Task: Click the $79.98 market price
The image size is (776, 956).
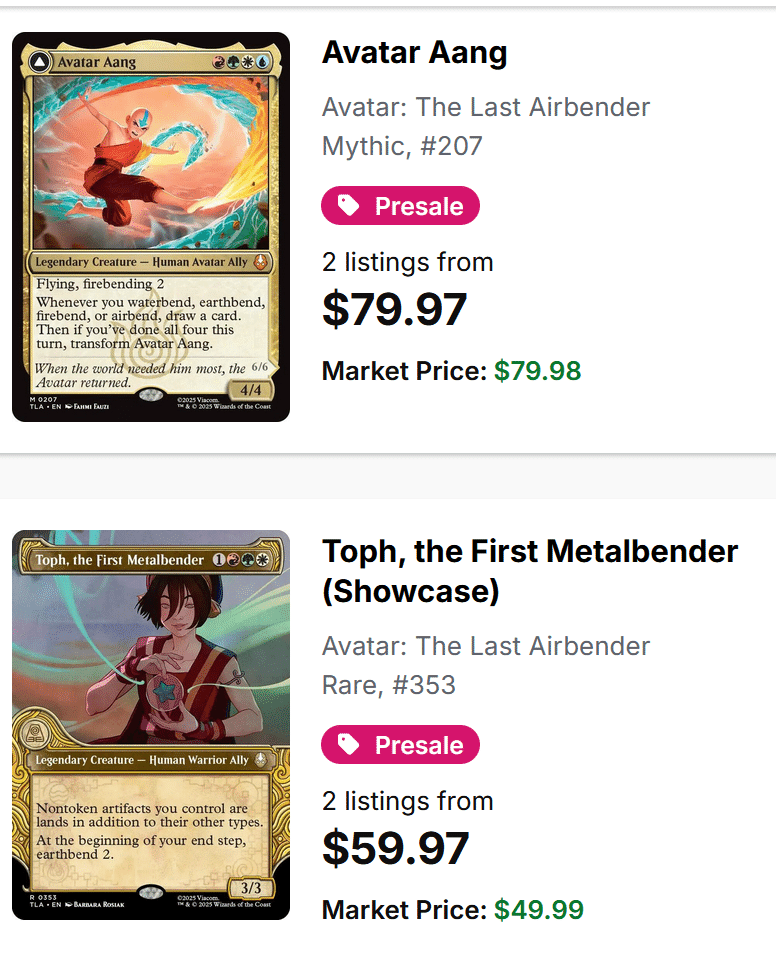Action: click(x=537, y=371)
